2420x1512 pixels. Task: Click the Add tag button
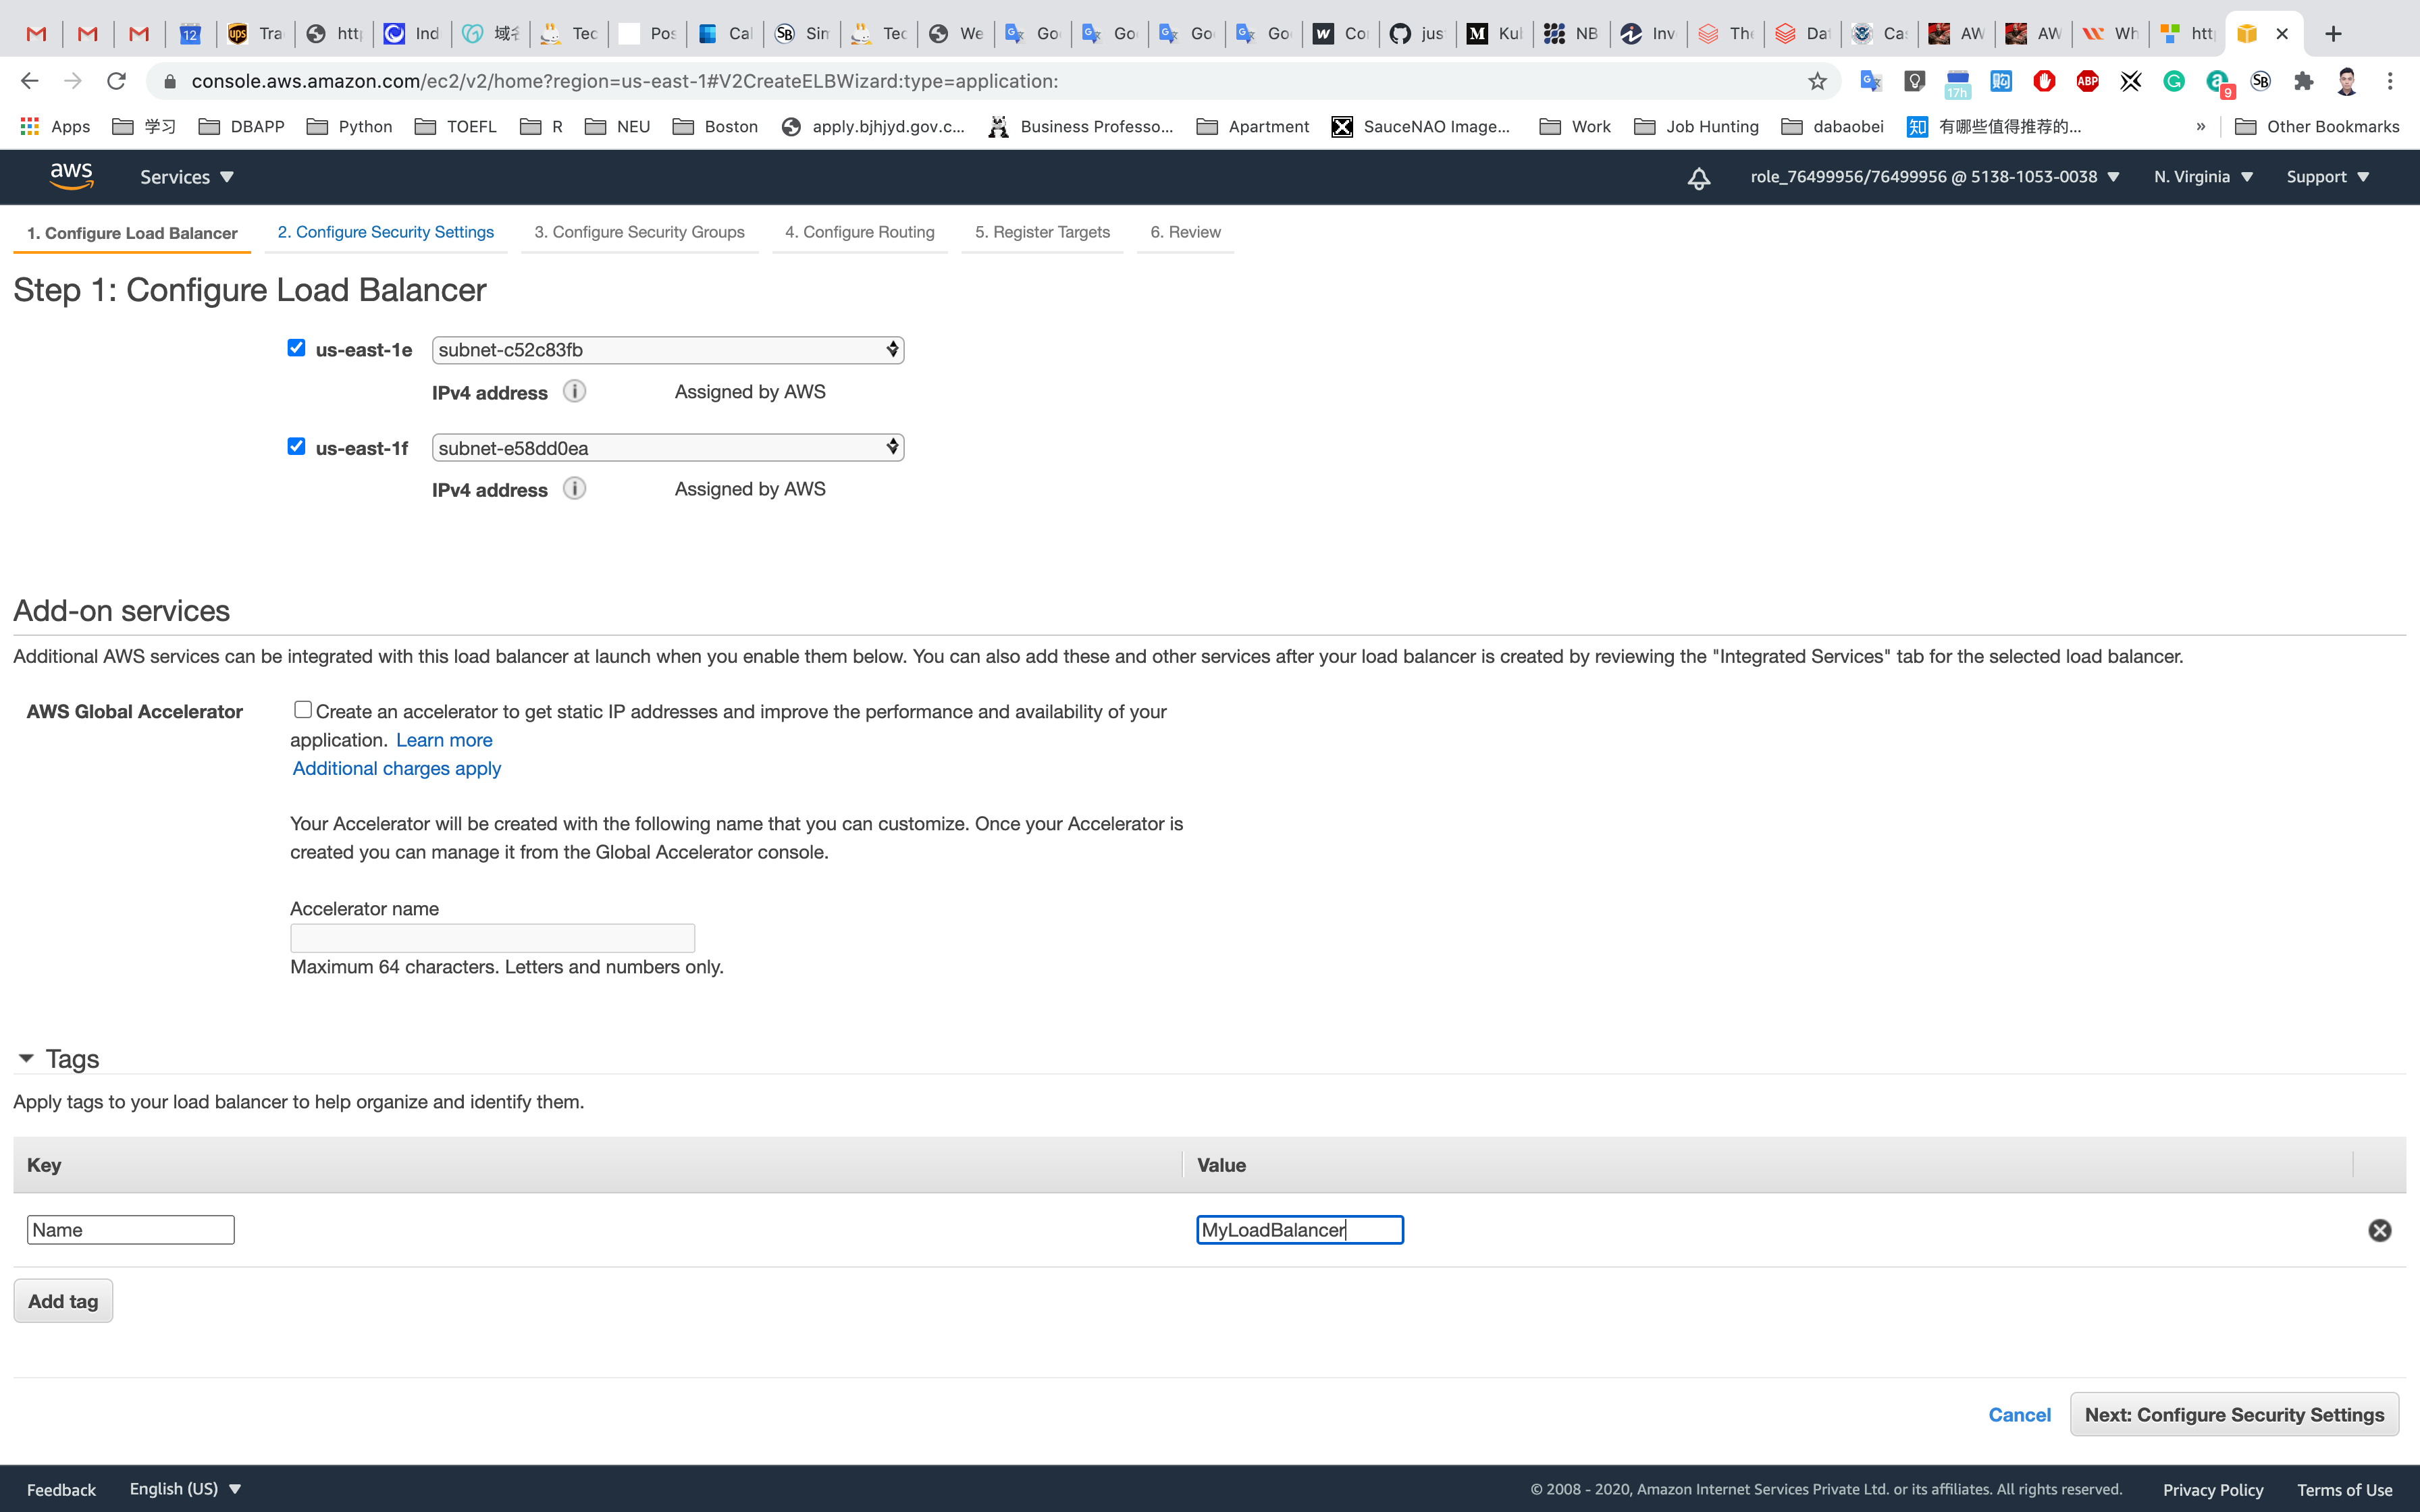pos(63,1301)
